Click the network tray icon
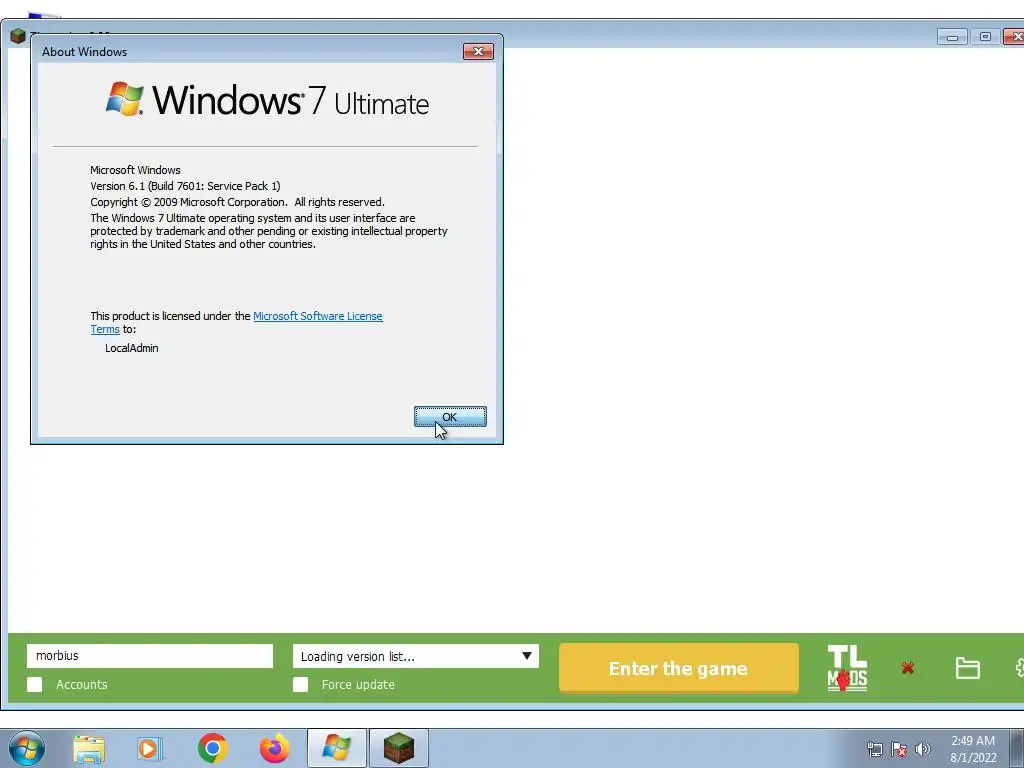The image size is (1024, 768). [x=874, y=749]
